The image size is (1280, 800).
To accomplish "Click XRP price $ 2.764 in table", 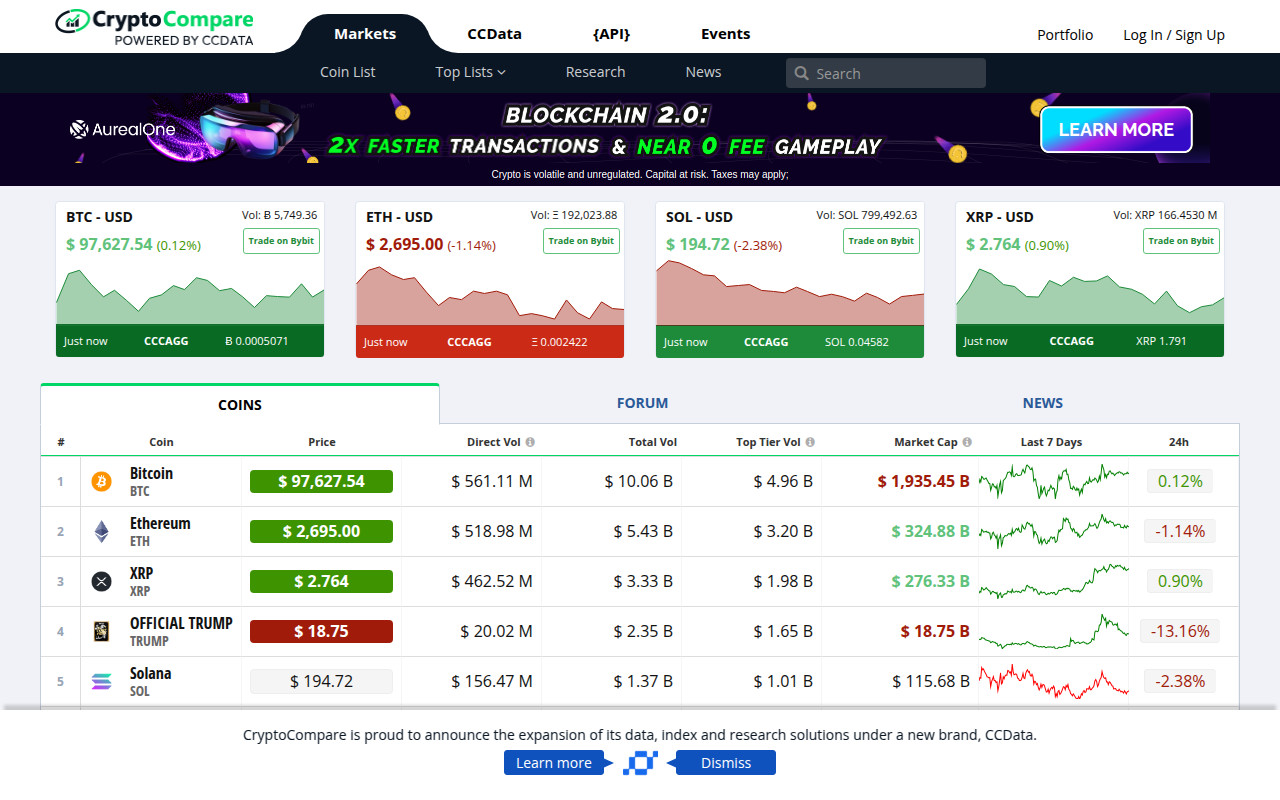I will coord(321,582).
